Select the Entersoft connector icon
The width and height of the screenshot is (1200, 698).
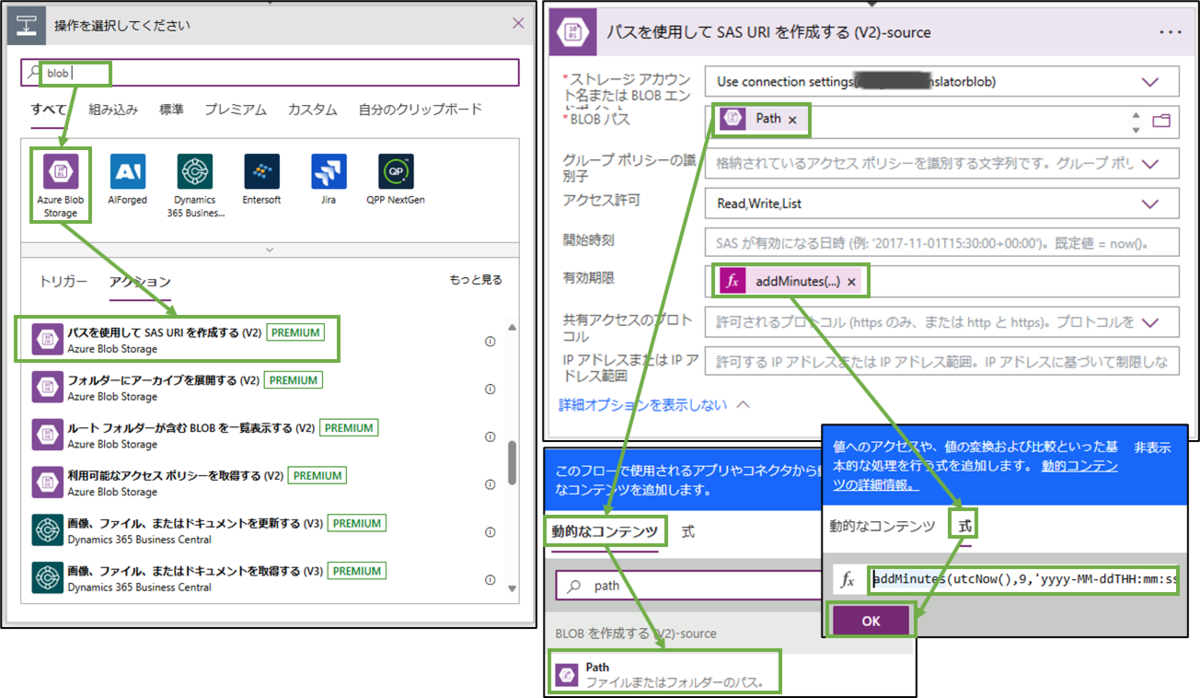tap(261, 172)
